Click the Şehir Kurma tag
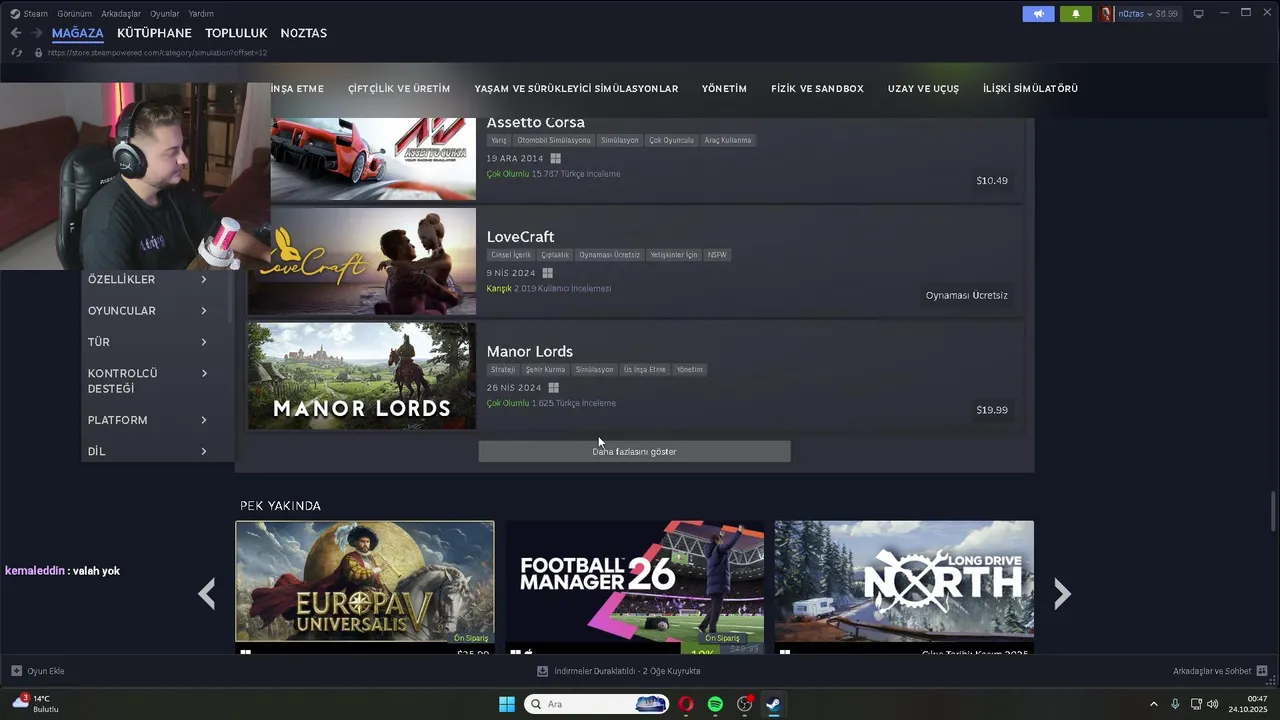Image resolution: width=1280 pixels, height=720 pixels. 546,370
